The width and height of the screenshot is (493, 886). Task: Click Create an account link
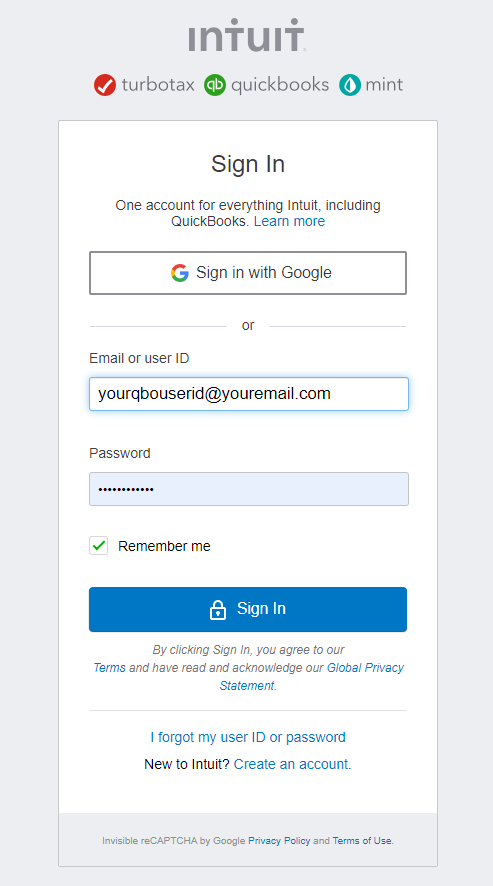291,764
